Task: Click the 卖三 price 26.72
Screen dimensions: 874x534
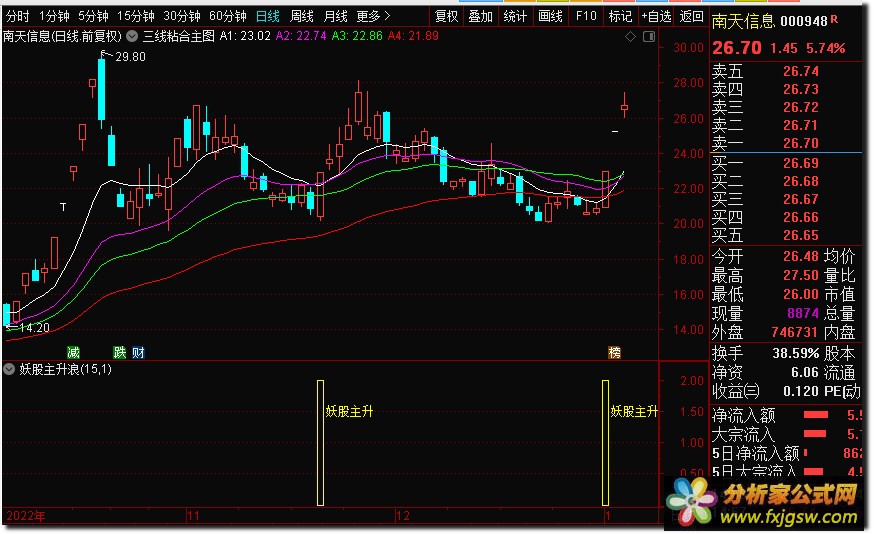Action: point(800,107)
